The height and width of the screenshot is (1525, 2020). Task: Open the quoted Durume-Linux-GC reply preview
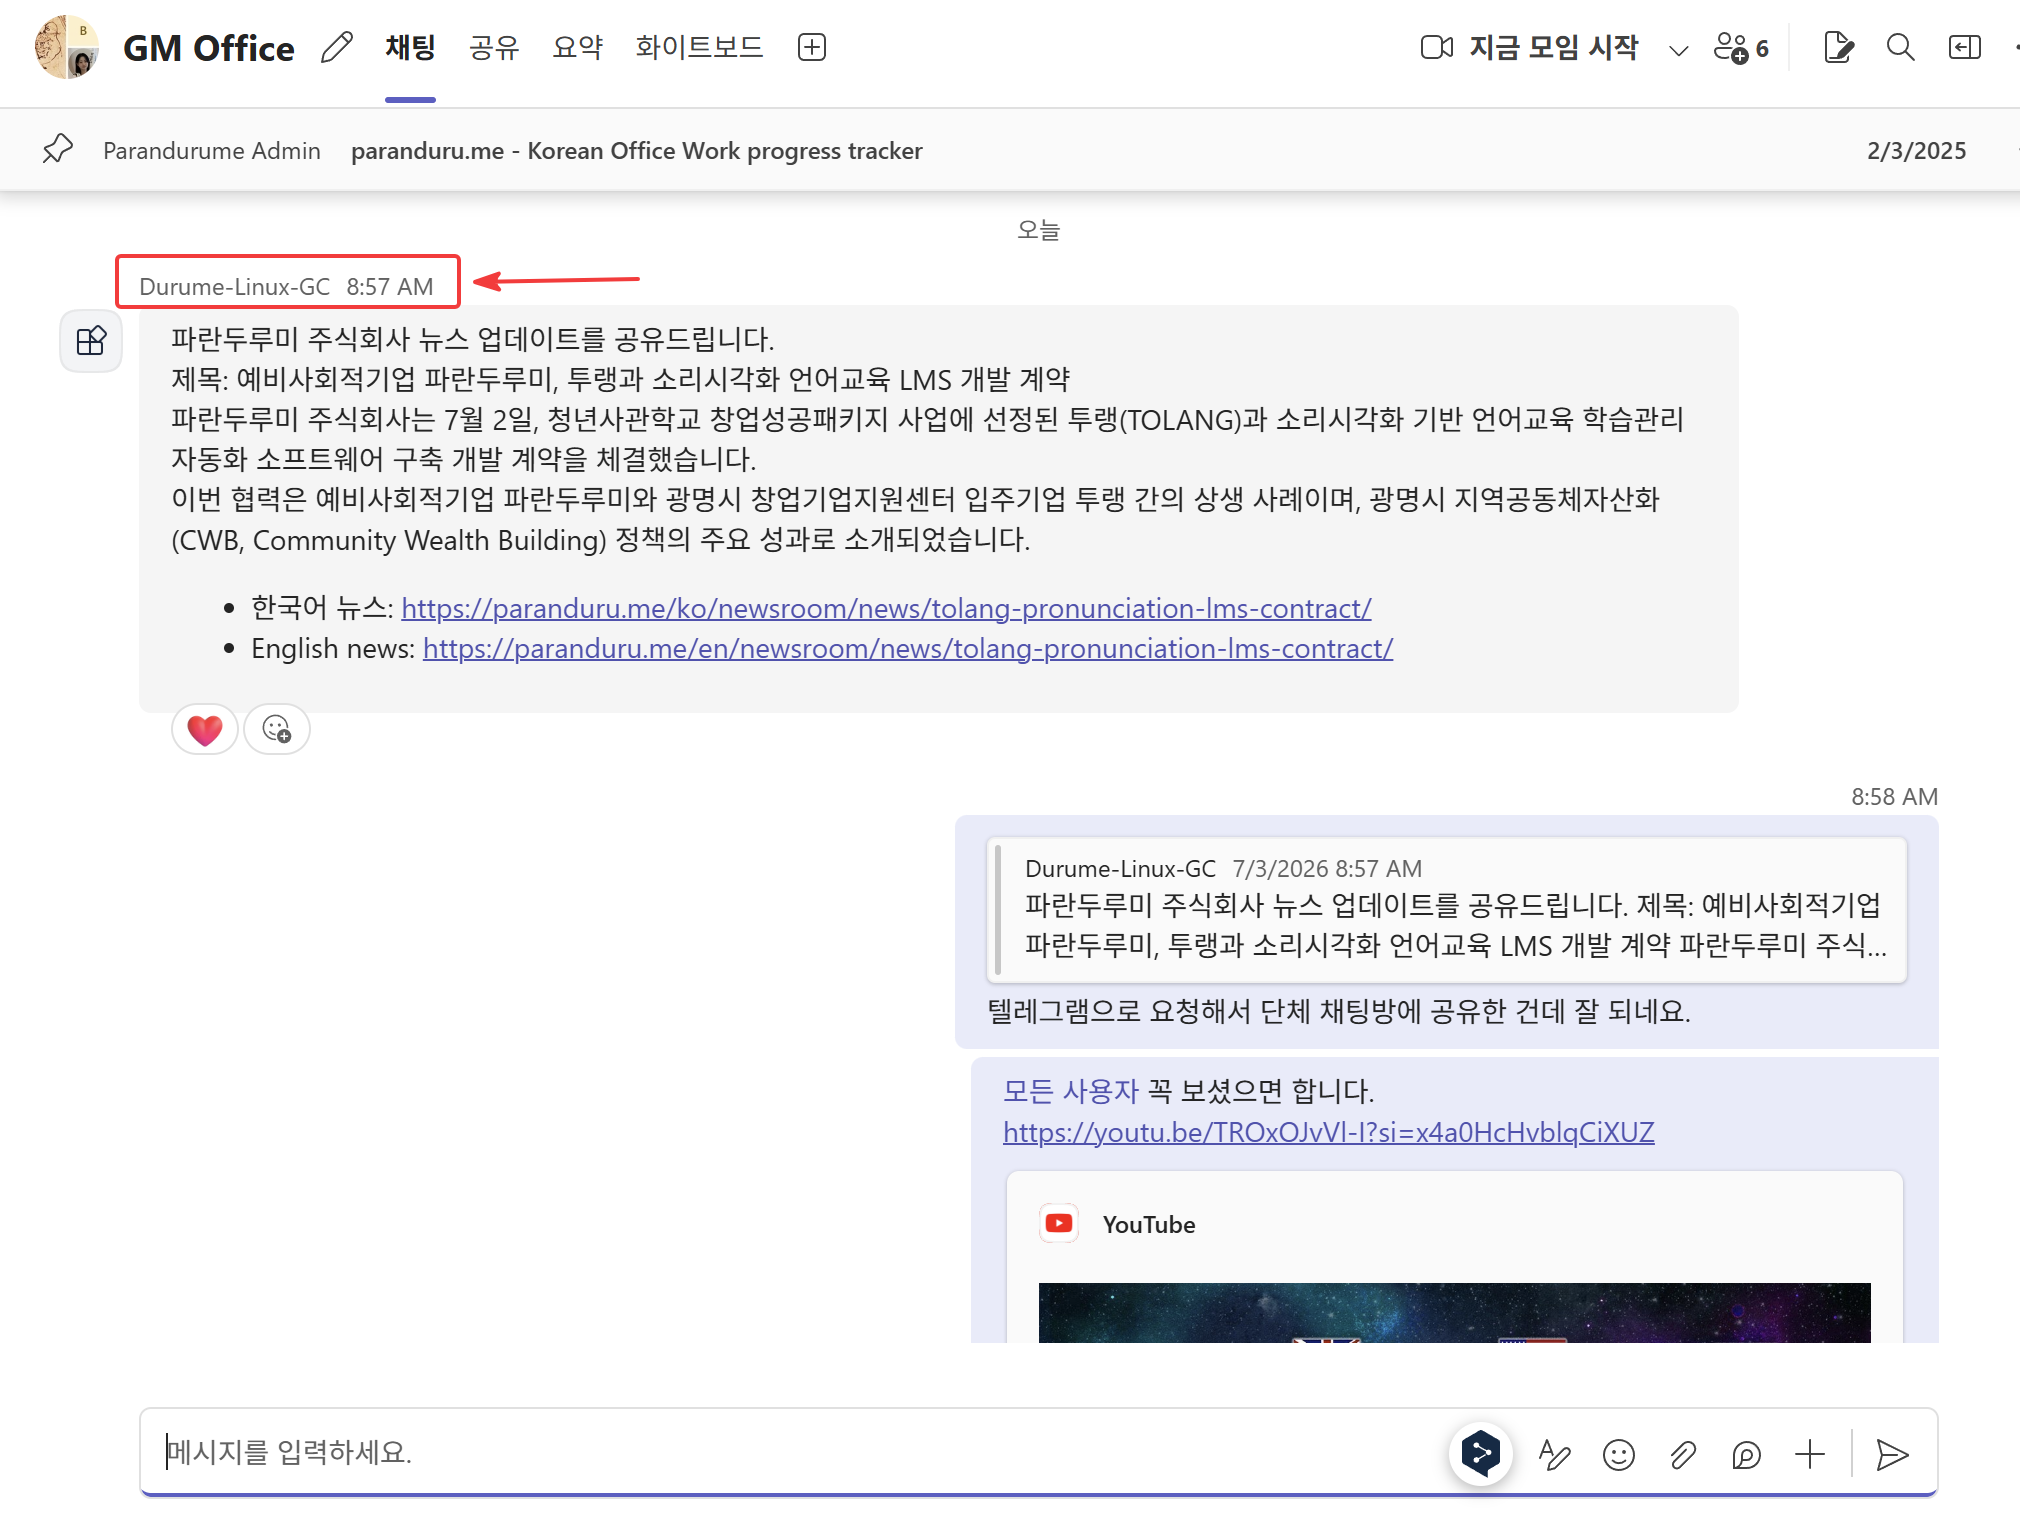[x=1447, y=910]
